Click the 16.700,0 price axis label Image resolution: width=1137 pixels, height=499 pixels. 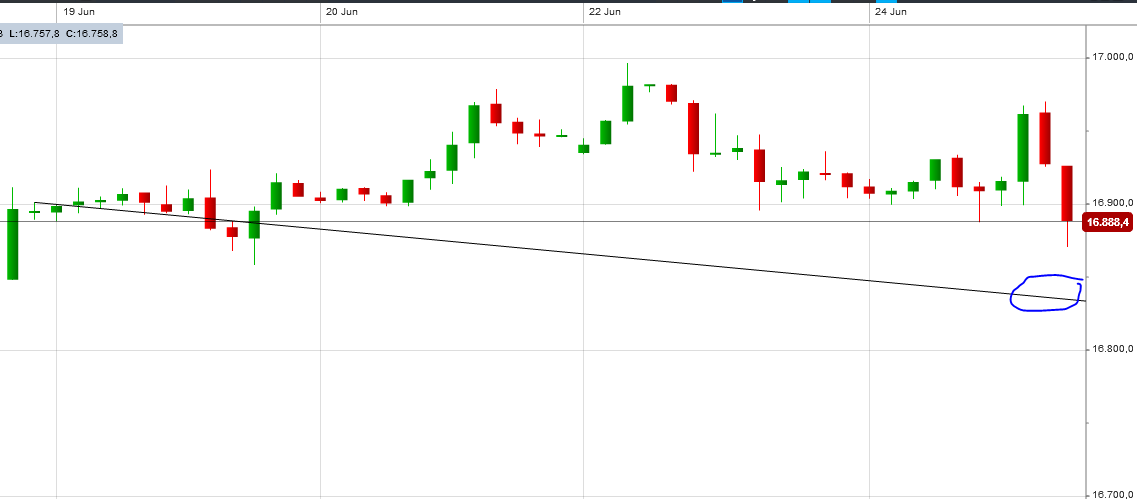tap(1111, 495)
